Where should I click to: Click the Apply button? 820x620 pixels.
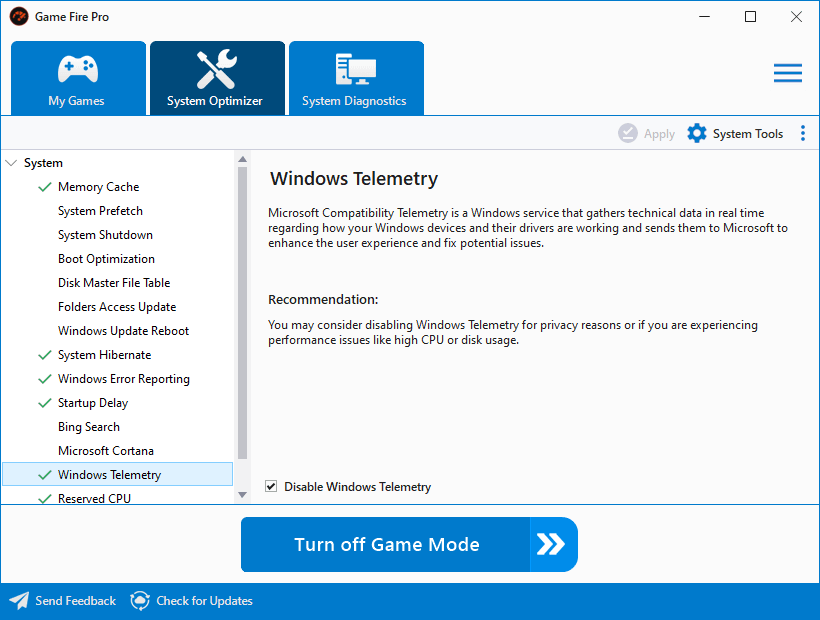click(647, 134)
